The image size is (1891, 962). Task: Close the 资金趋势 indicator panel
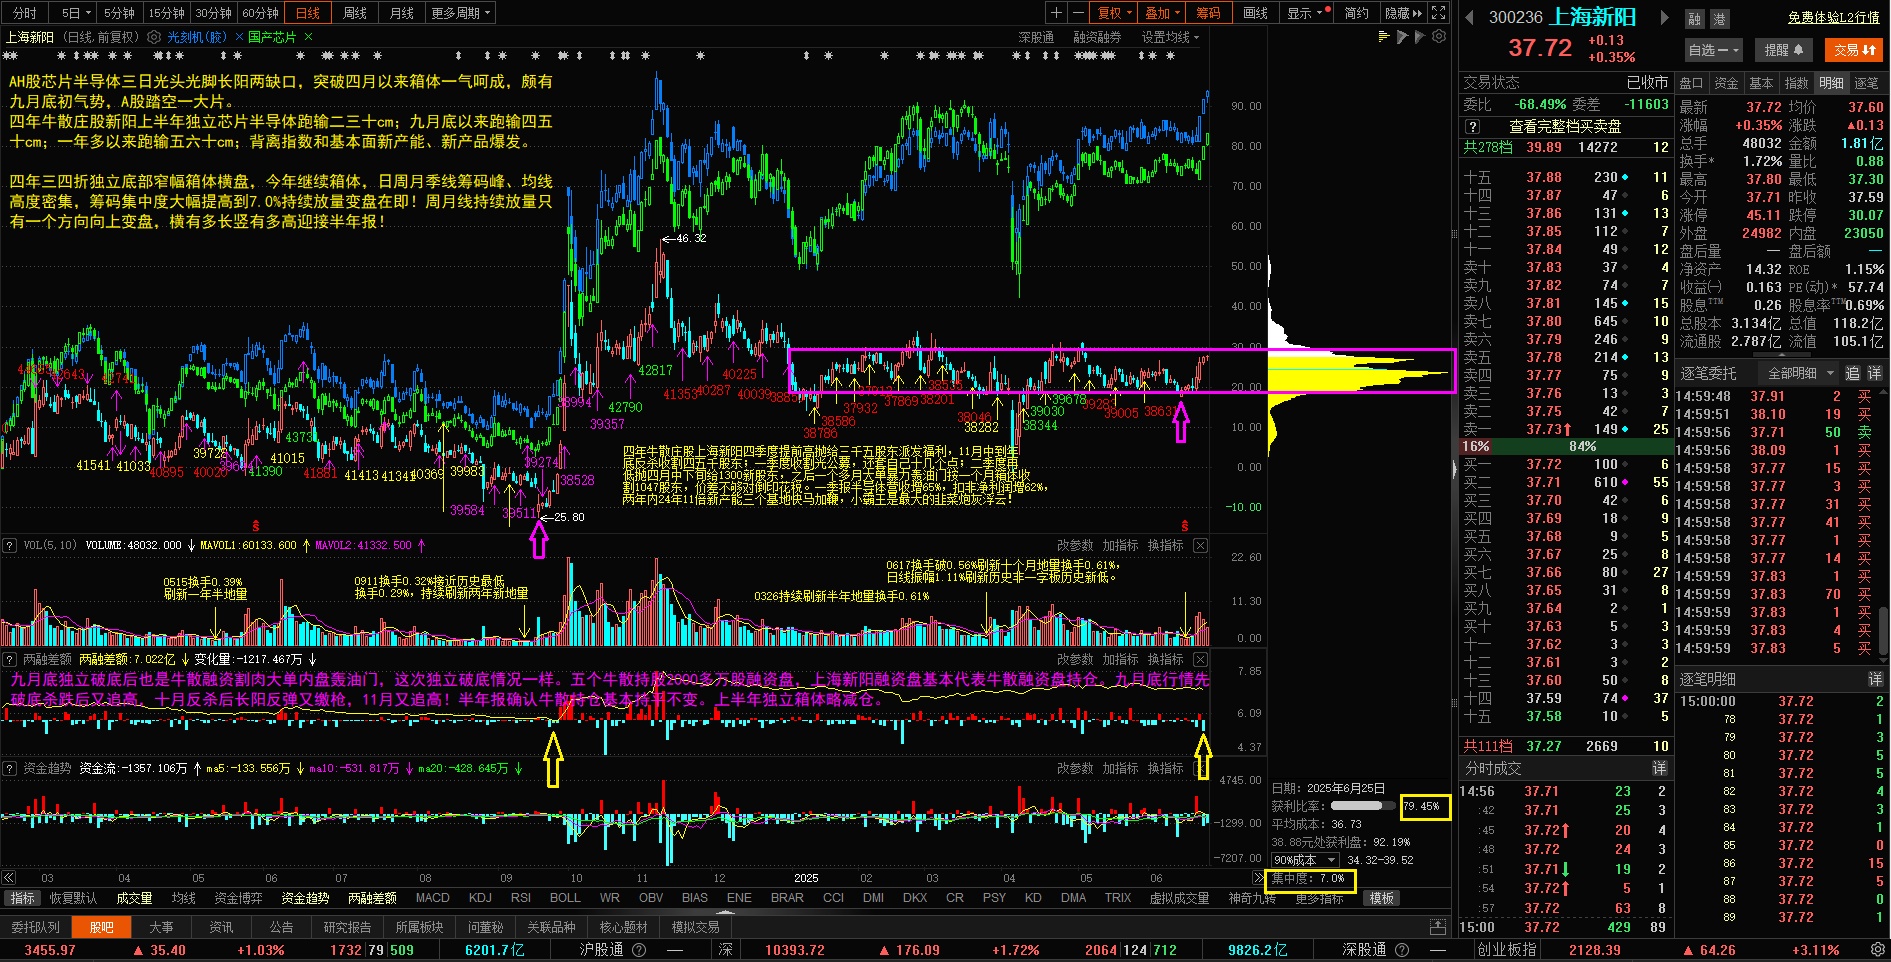pyautogui.click(x=1200, y=768)
